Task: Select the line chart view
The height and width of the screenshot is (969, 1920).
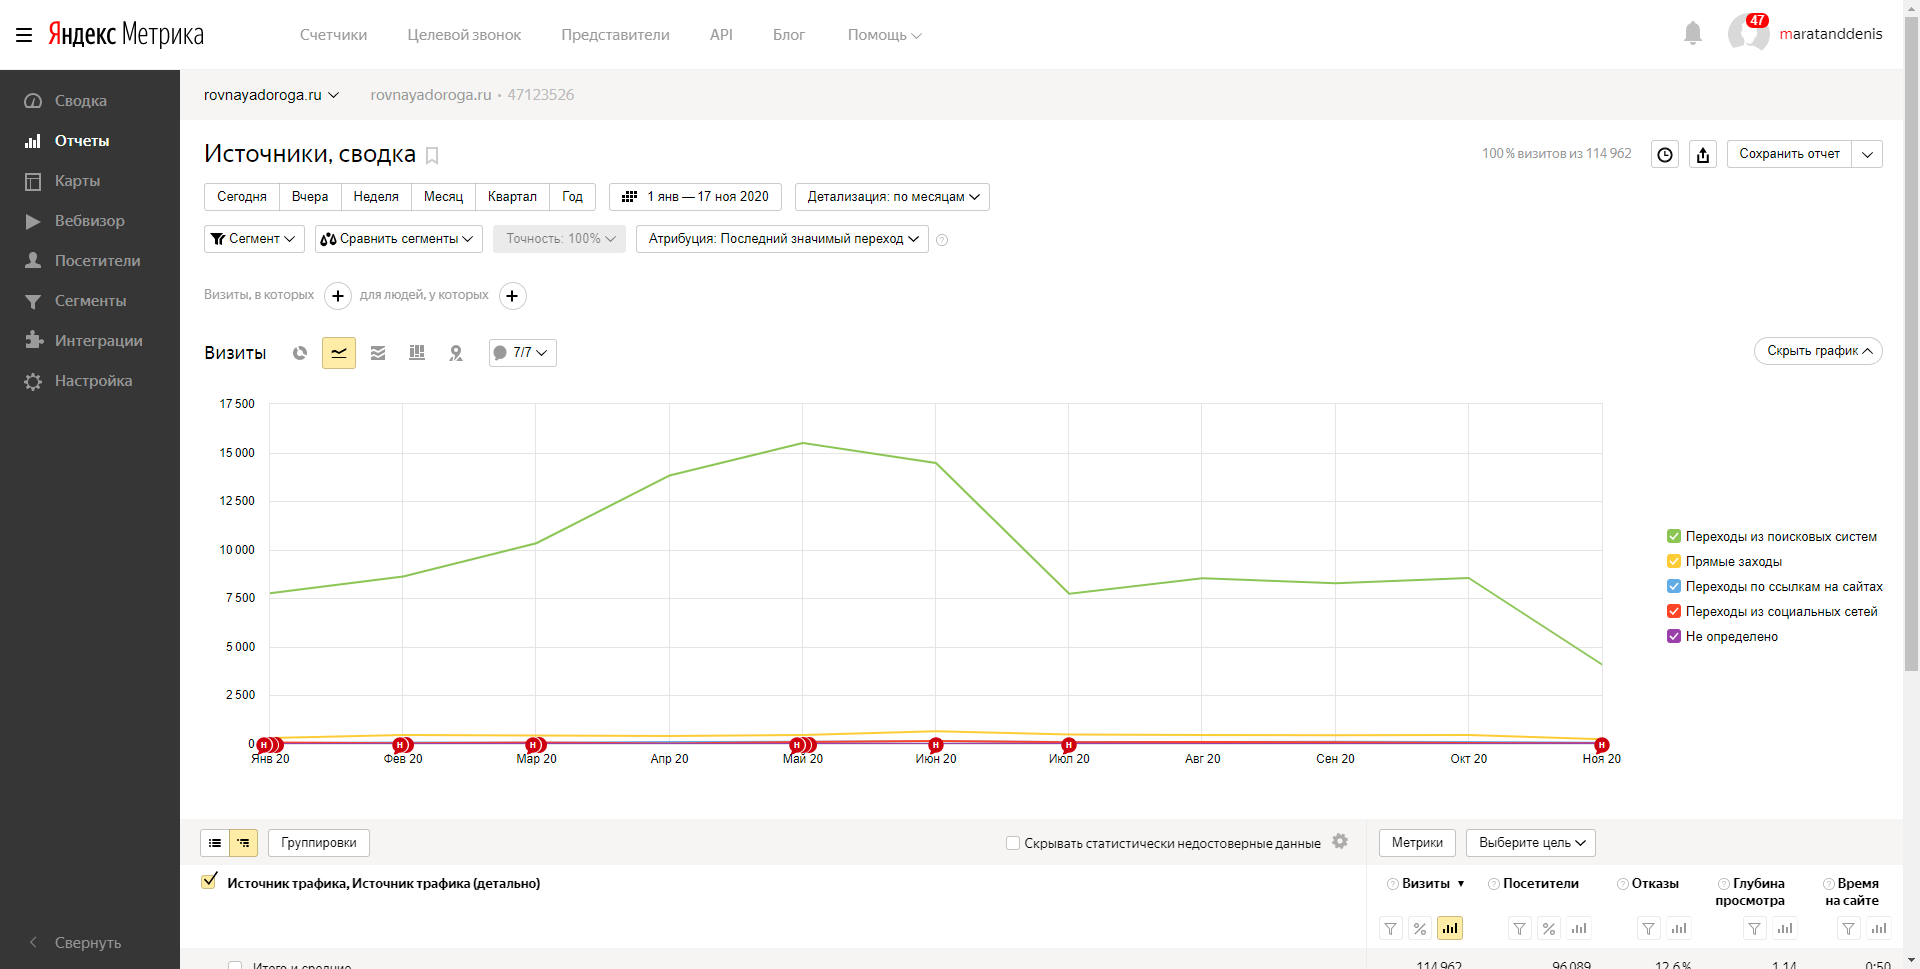Action: pos(339,353)
